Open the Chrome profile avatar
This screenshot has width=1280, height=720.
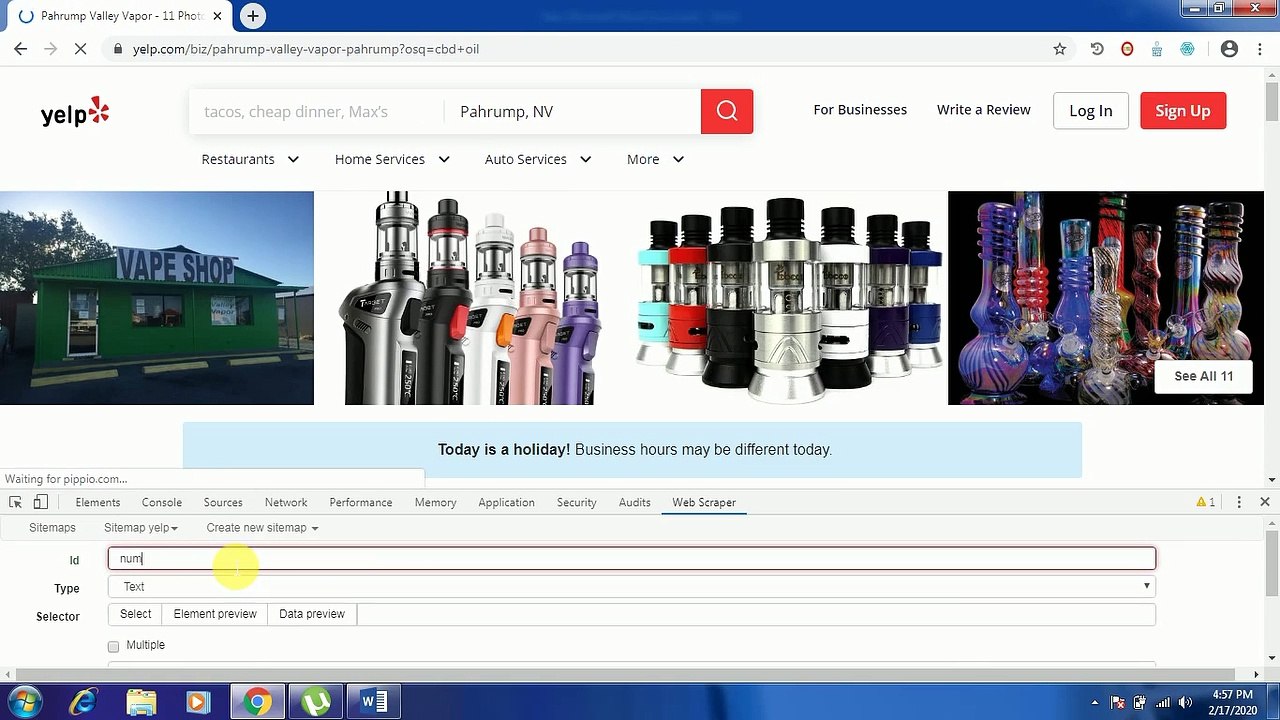click(x=1230, y=49)
